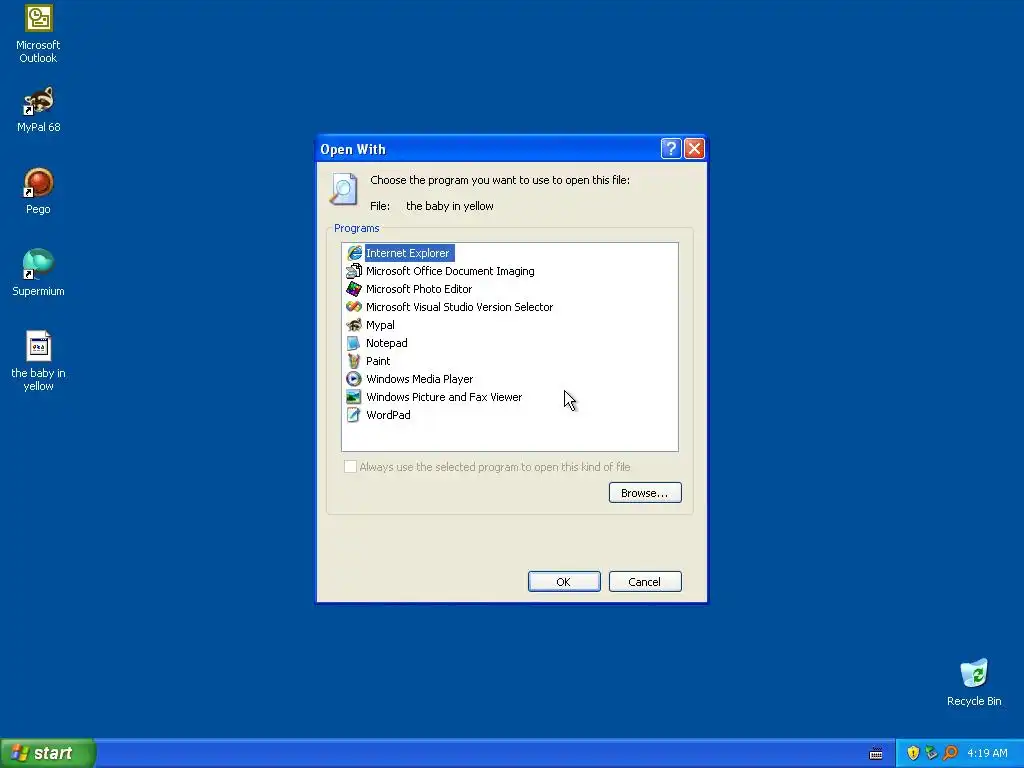This screenshot has height=768, width=1024.
Task: Click the on-screen keyboard taskbar icon
Action: pos(876,754)
